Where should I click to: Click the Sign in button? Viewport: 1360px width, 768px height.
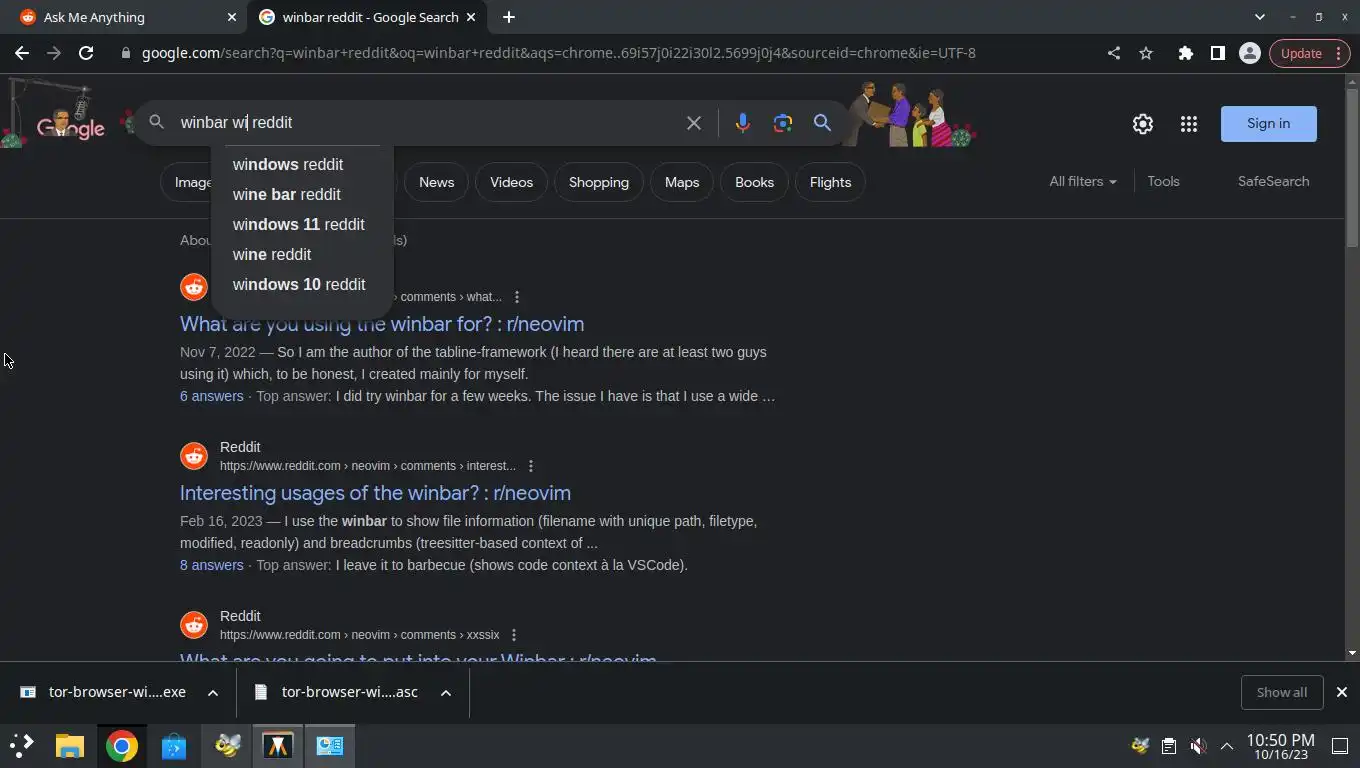pyautogui.click(x=1268, y=124)
